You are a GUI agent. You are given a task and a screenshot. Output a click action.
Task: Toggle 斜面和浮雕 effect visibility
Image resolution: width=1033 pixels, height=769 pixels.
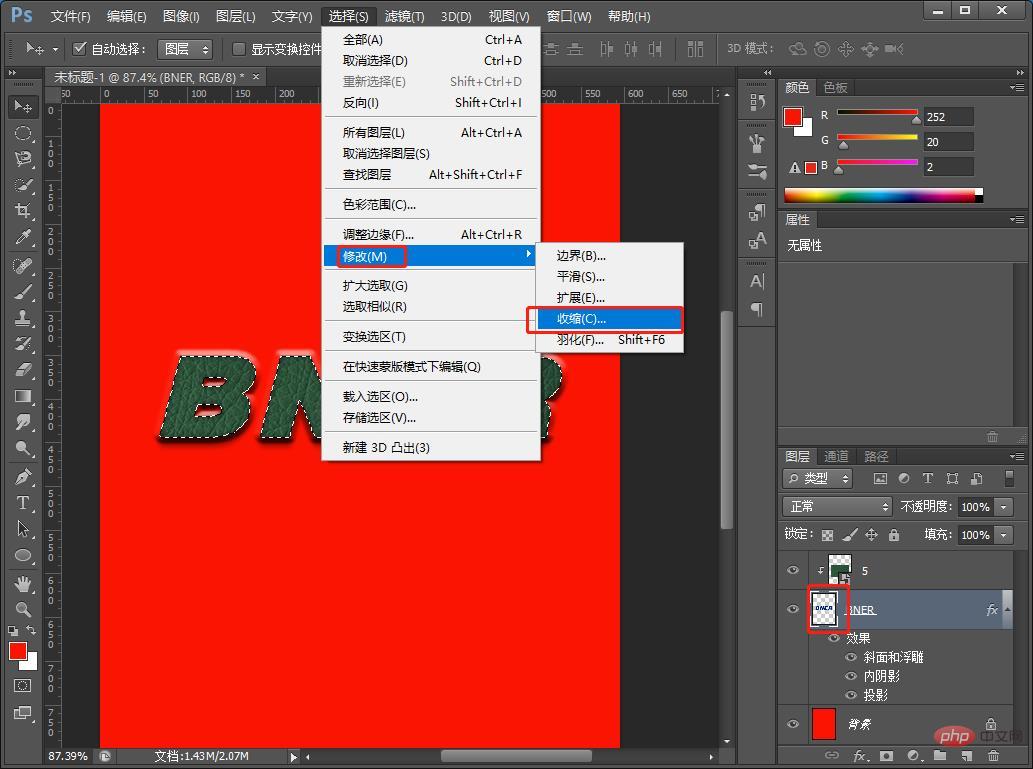851,657
